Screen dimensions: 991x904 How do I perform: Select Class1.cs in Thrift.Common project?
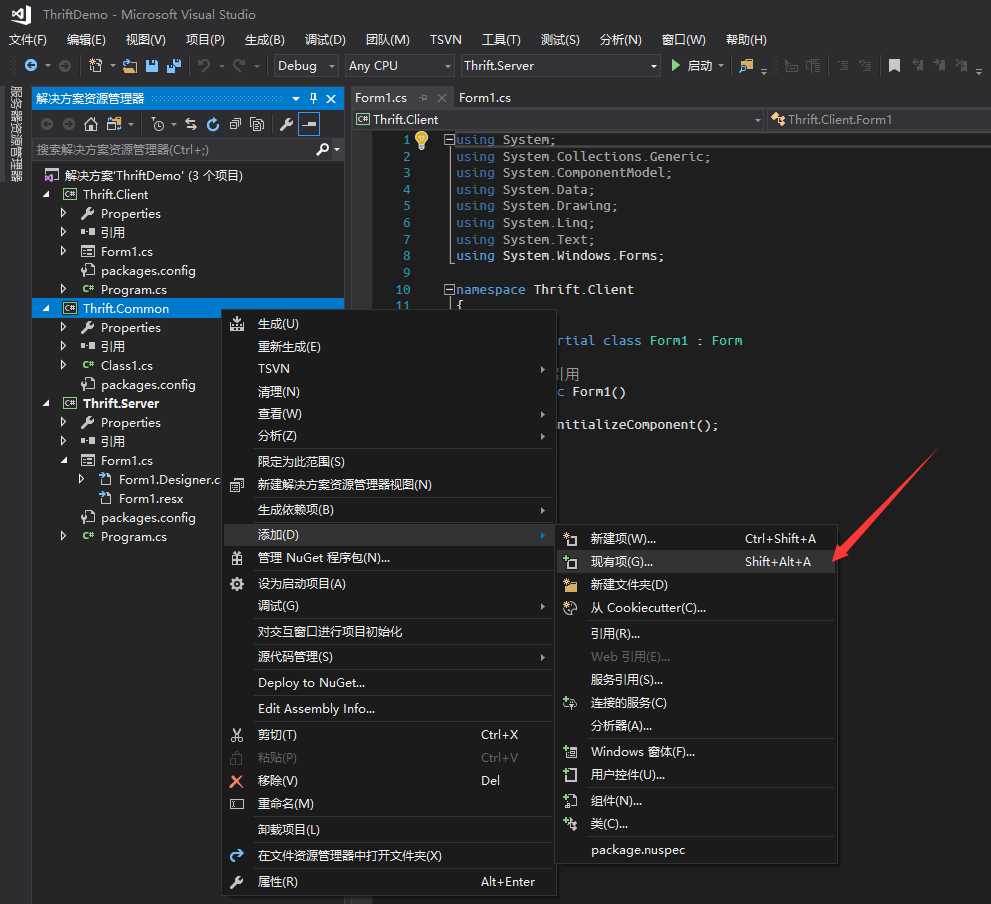[x=126, y=365]
